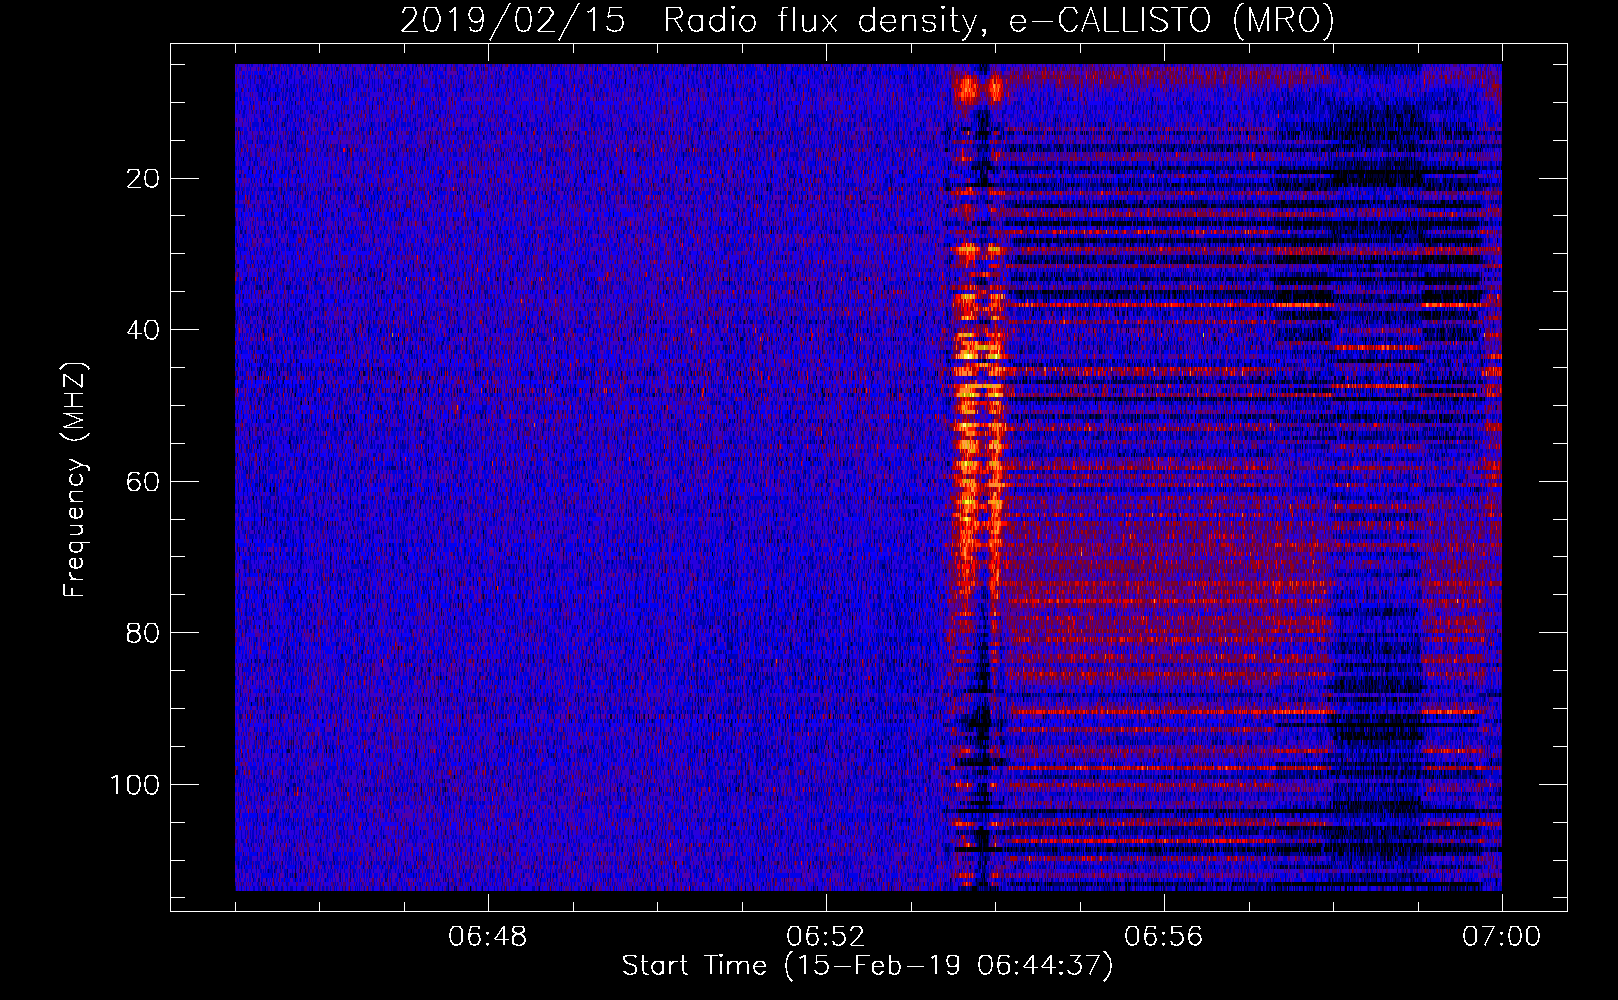Click the '06:56' time tick label
Viewport: 1618px width, 1000px height.
point(1164,937)
